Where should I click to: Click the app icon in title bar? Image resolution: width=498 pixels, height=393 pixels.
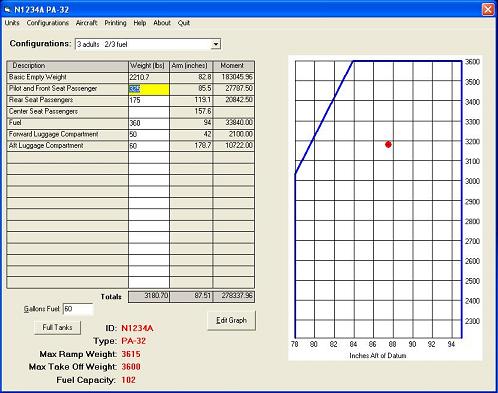(x=7, y=10)
